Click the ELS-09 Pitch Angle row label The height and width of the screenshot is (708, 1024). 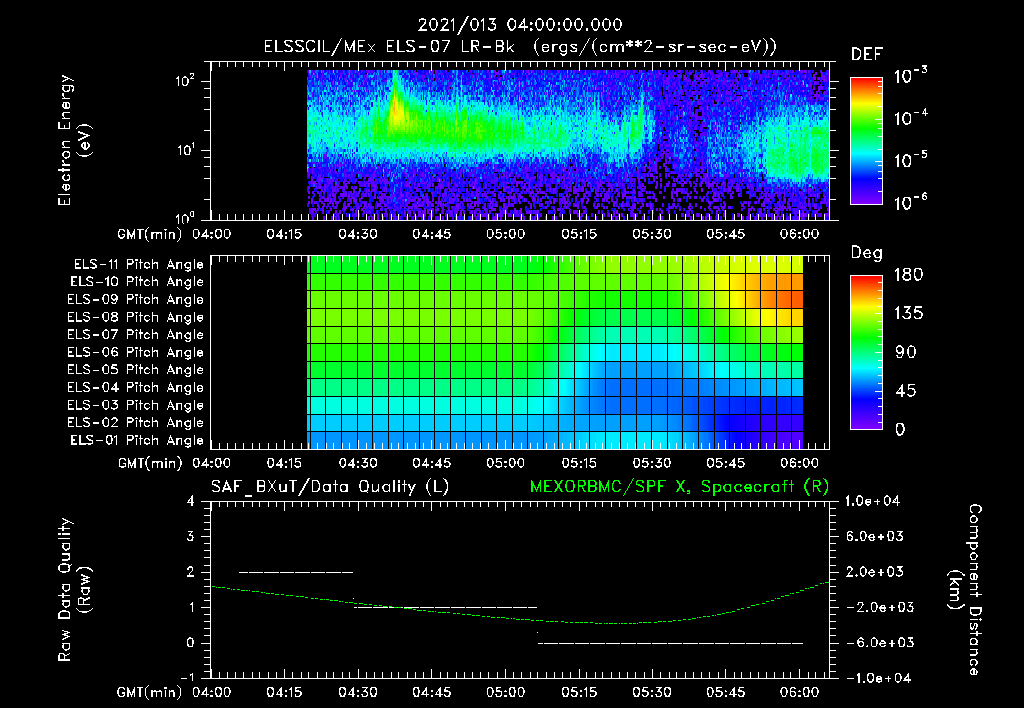[135, 299]
